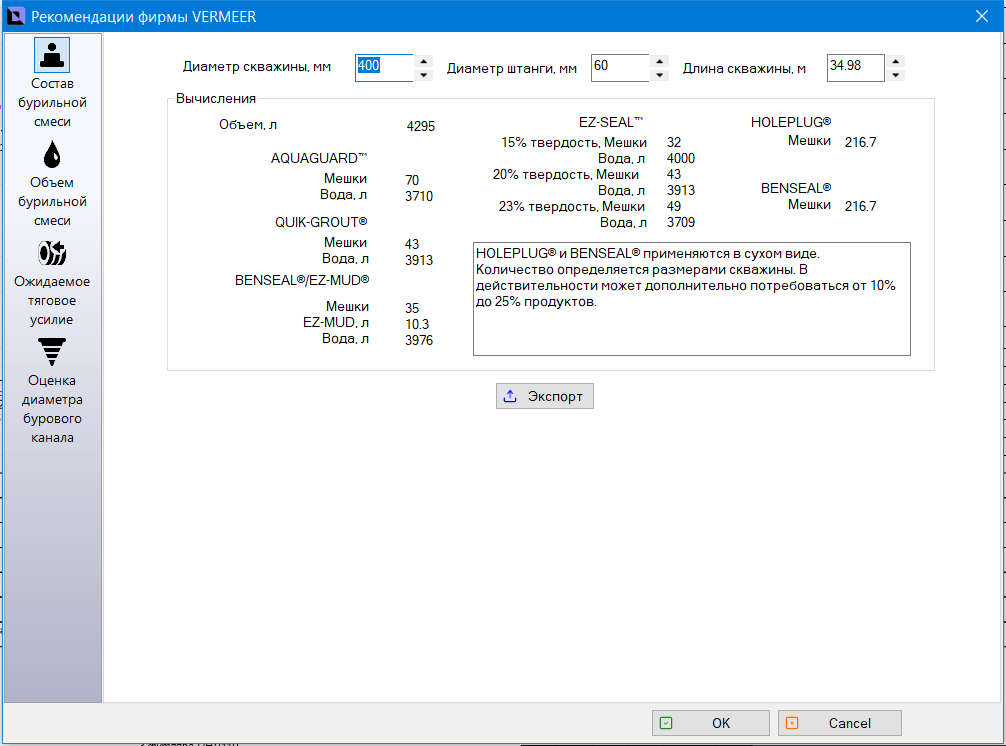This screenshot has height=746, width=1006.
Task: Decrease Диаметр штанги with down arrow
Action: coord(660,75)
